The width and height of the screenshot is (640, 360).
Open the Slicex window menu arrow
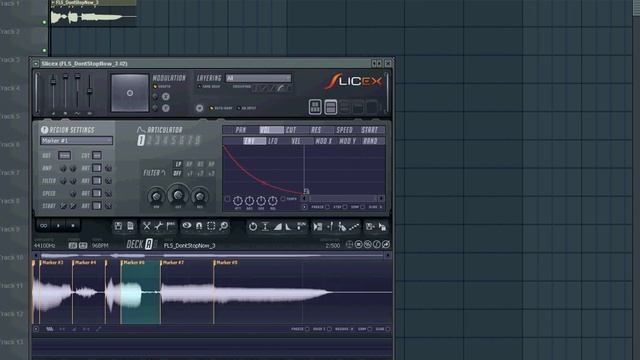[x=36, y=64]
